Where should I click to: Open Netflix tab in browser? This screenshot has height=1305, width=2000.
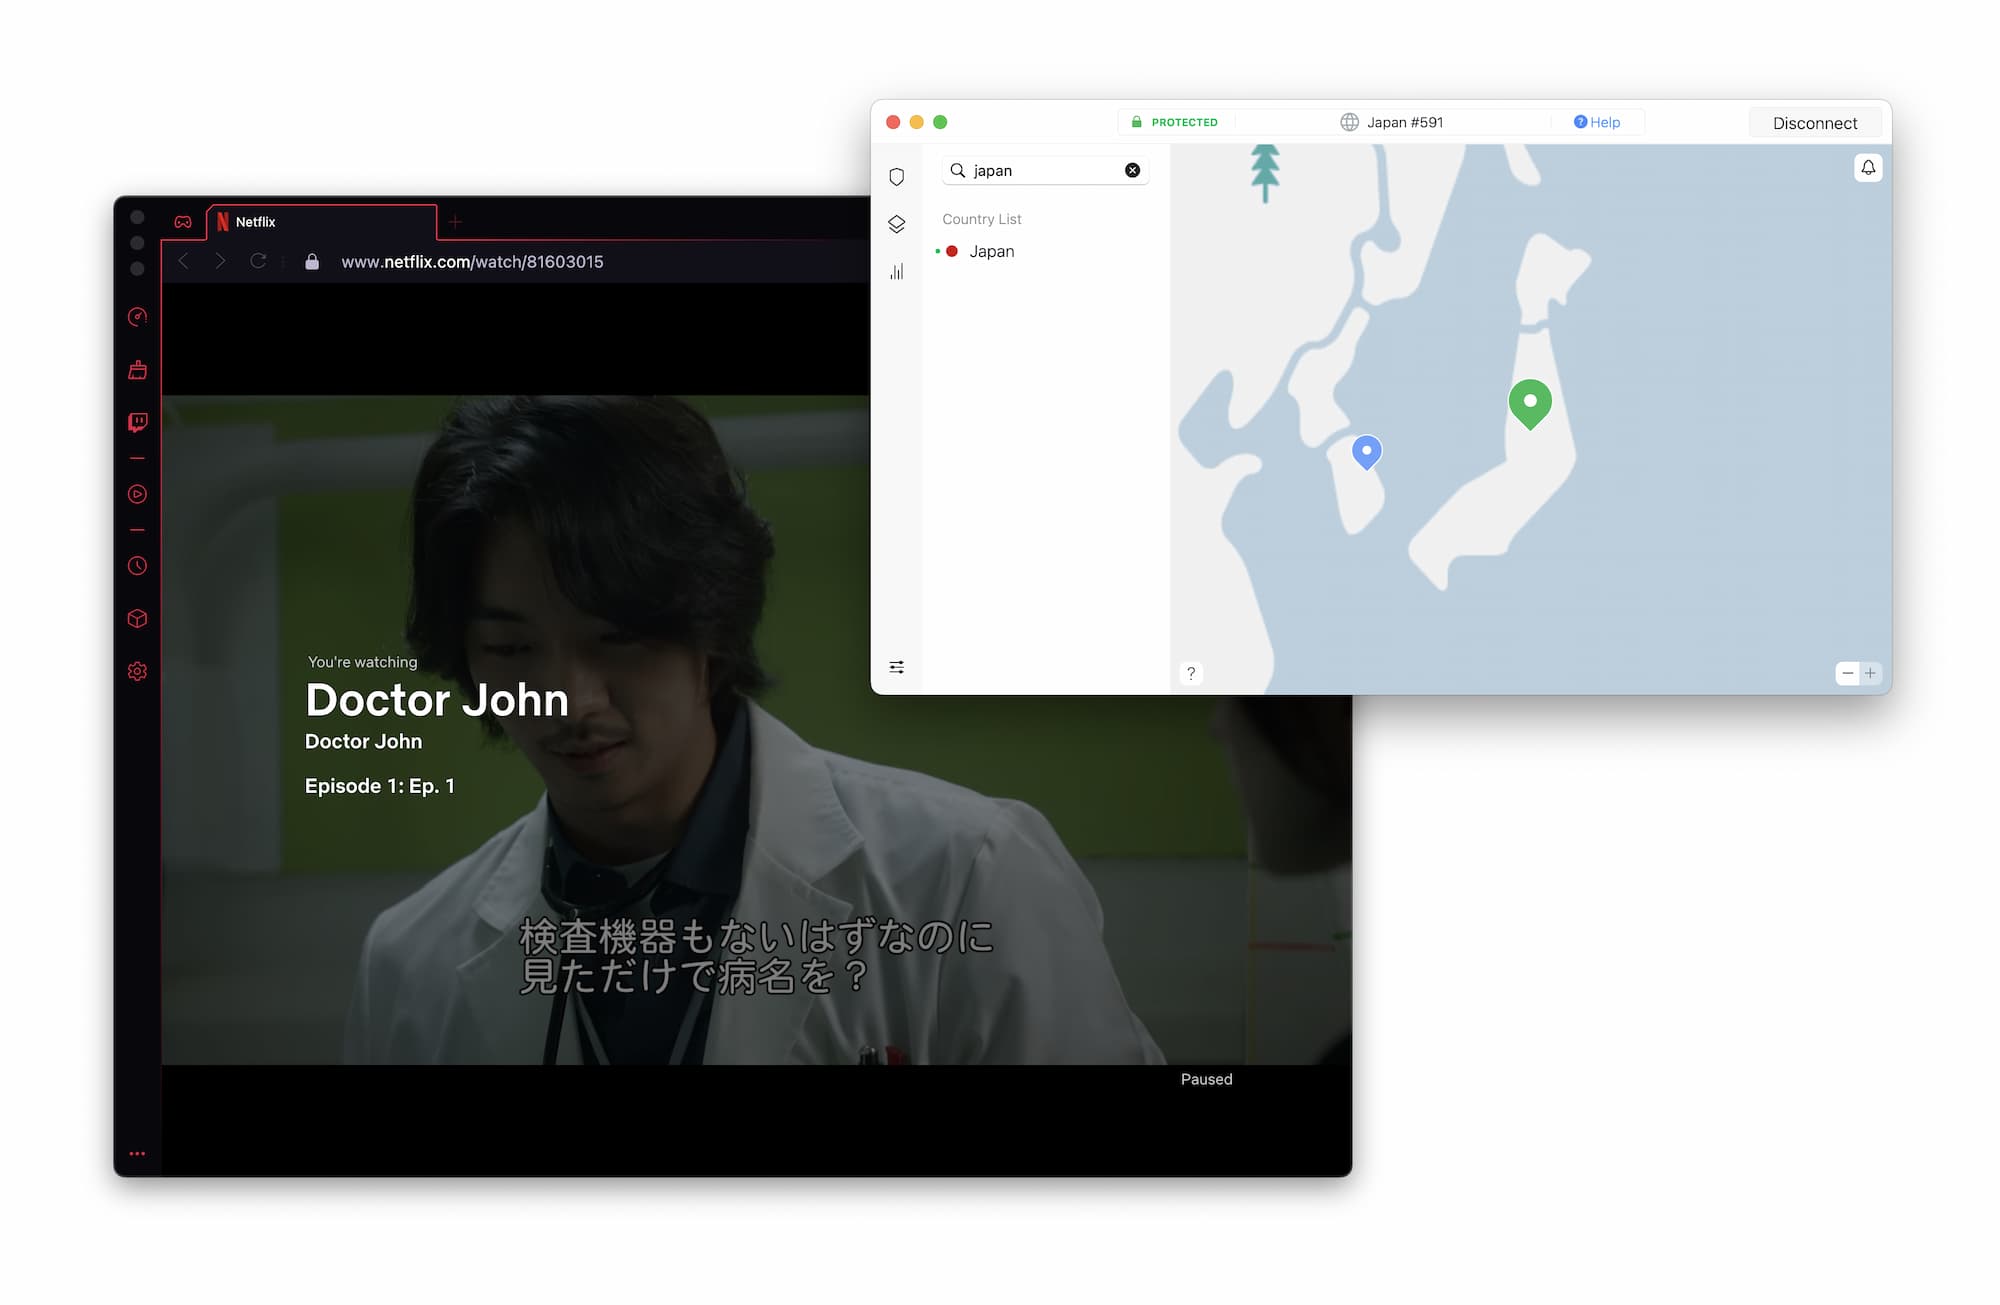click(319, 220)
